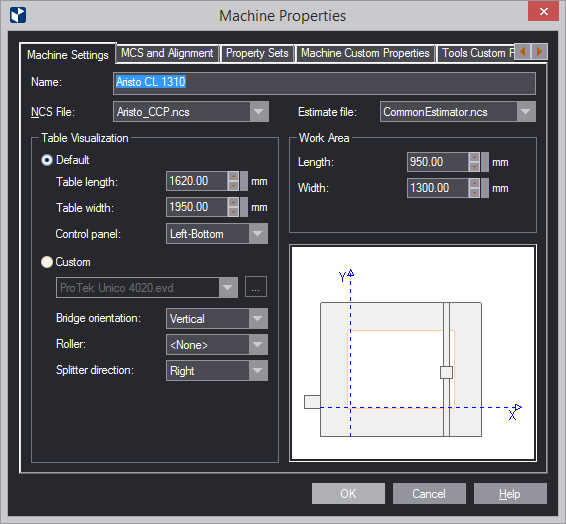Open the Property Sets tab
Screen dimensions: 566x524
[257, 53]
